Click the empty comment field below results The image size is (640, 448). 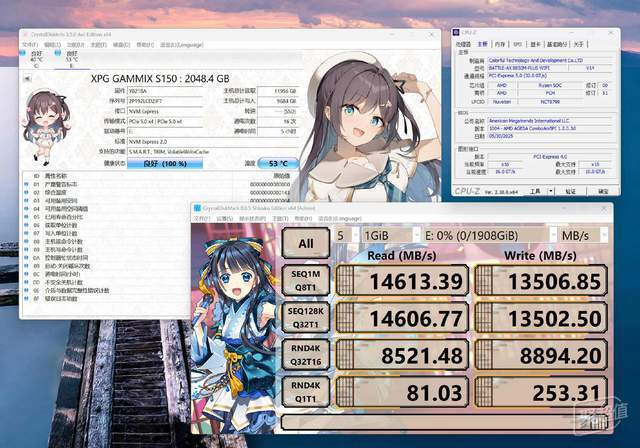(444, 422)
